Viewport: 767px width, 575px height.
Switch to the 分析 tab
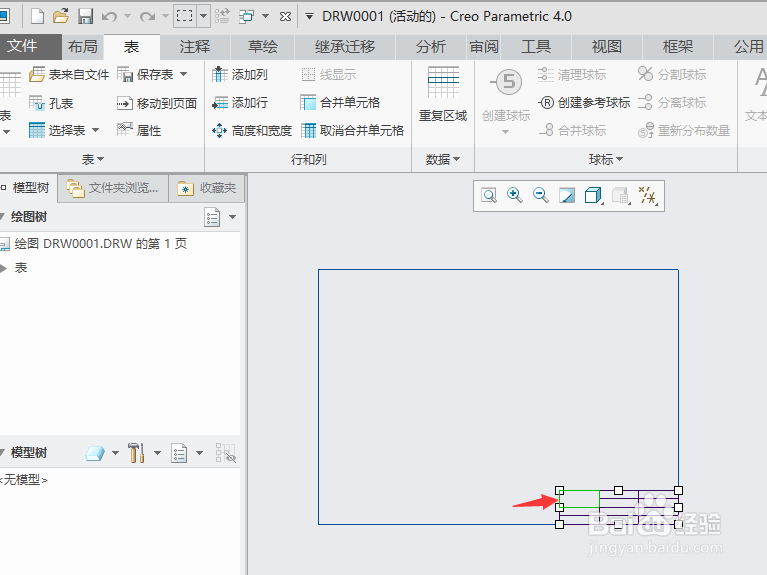pyautogui.click(x=430, y=46)
